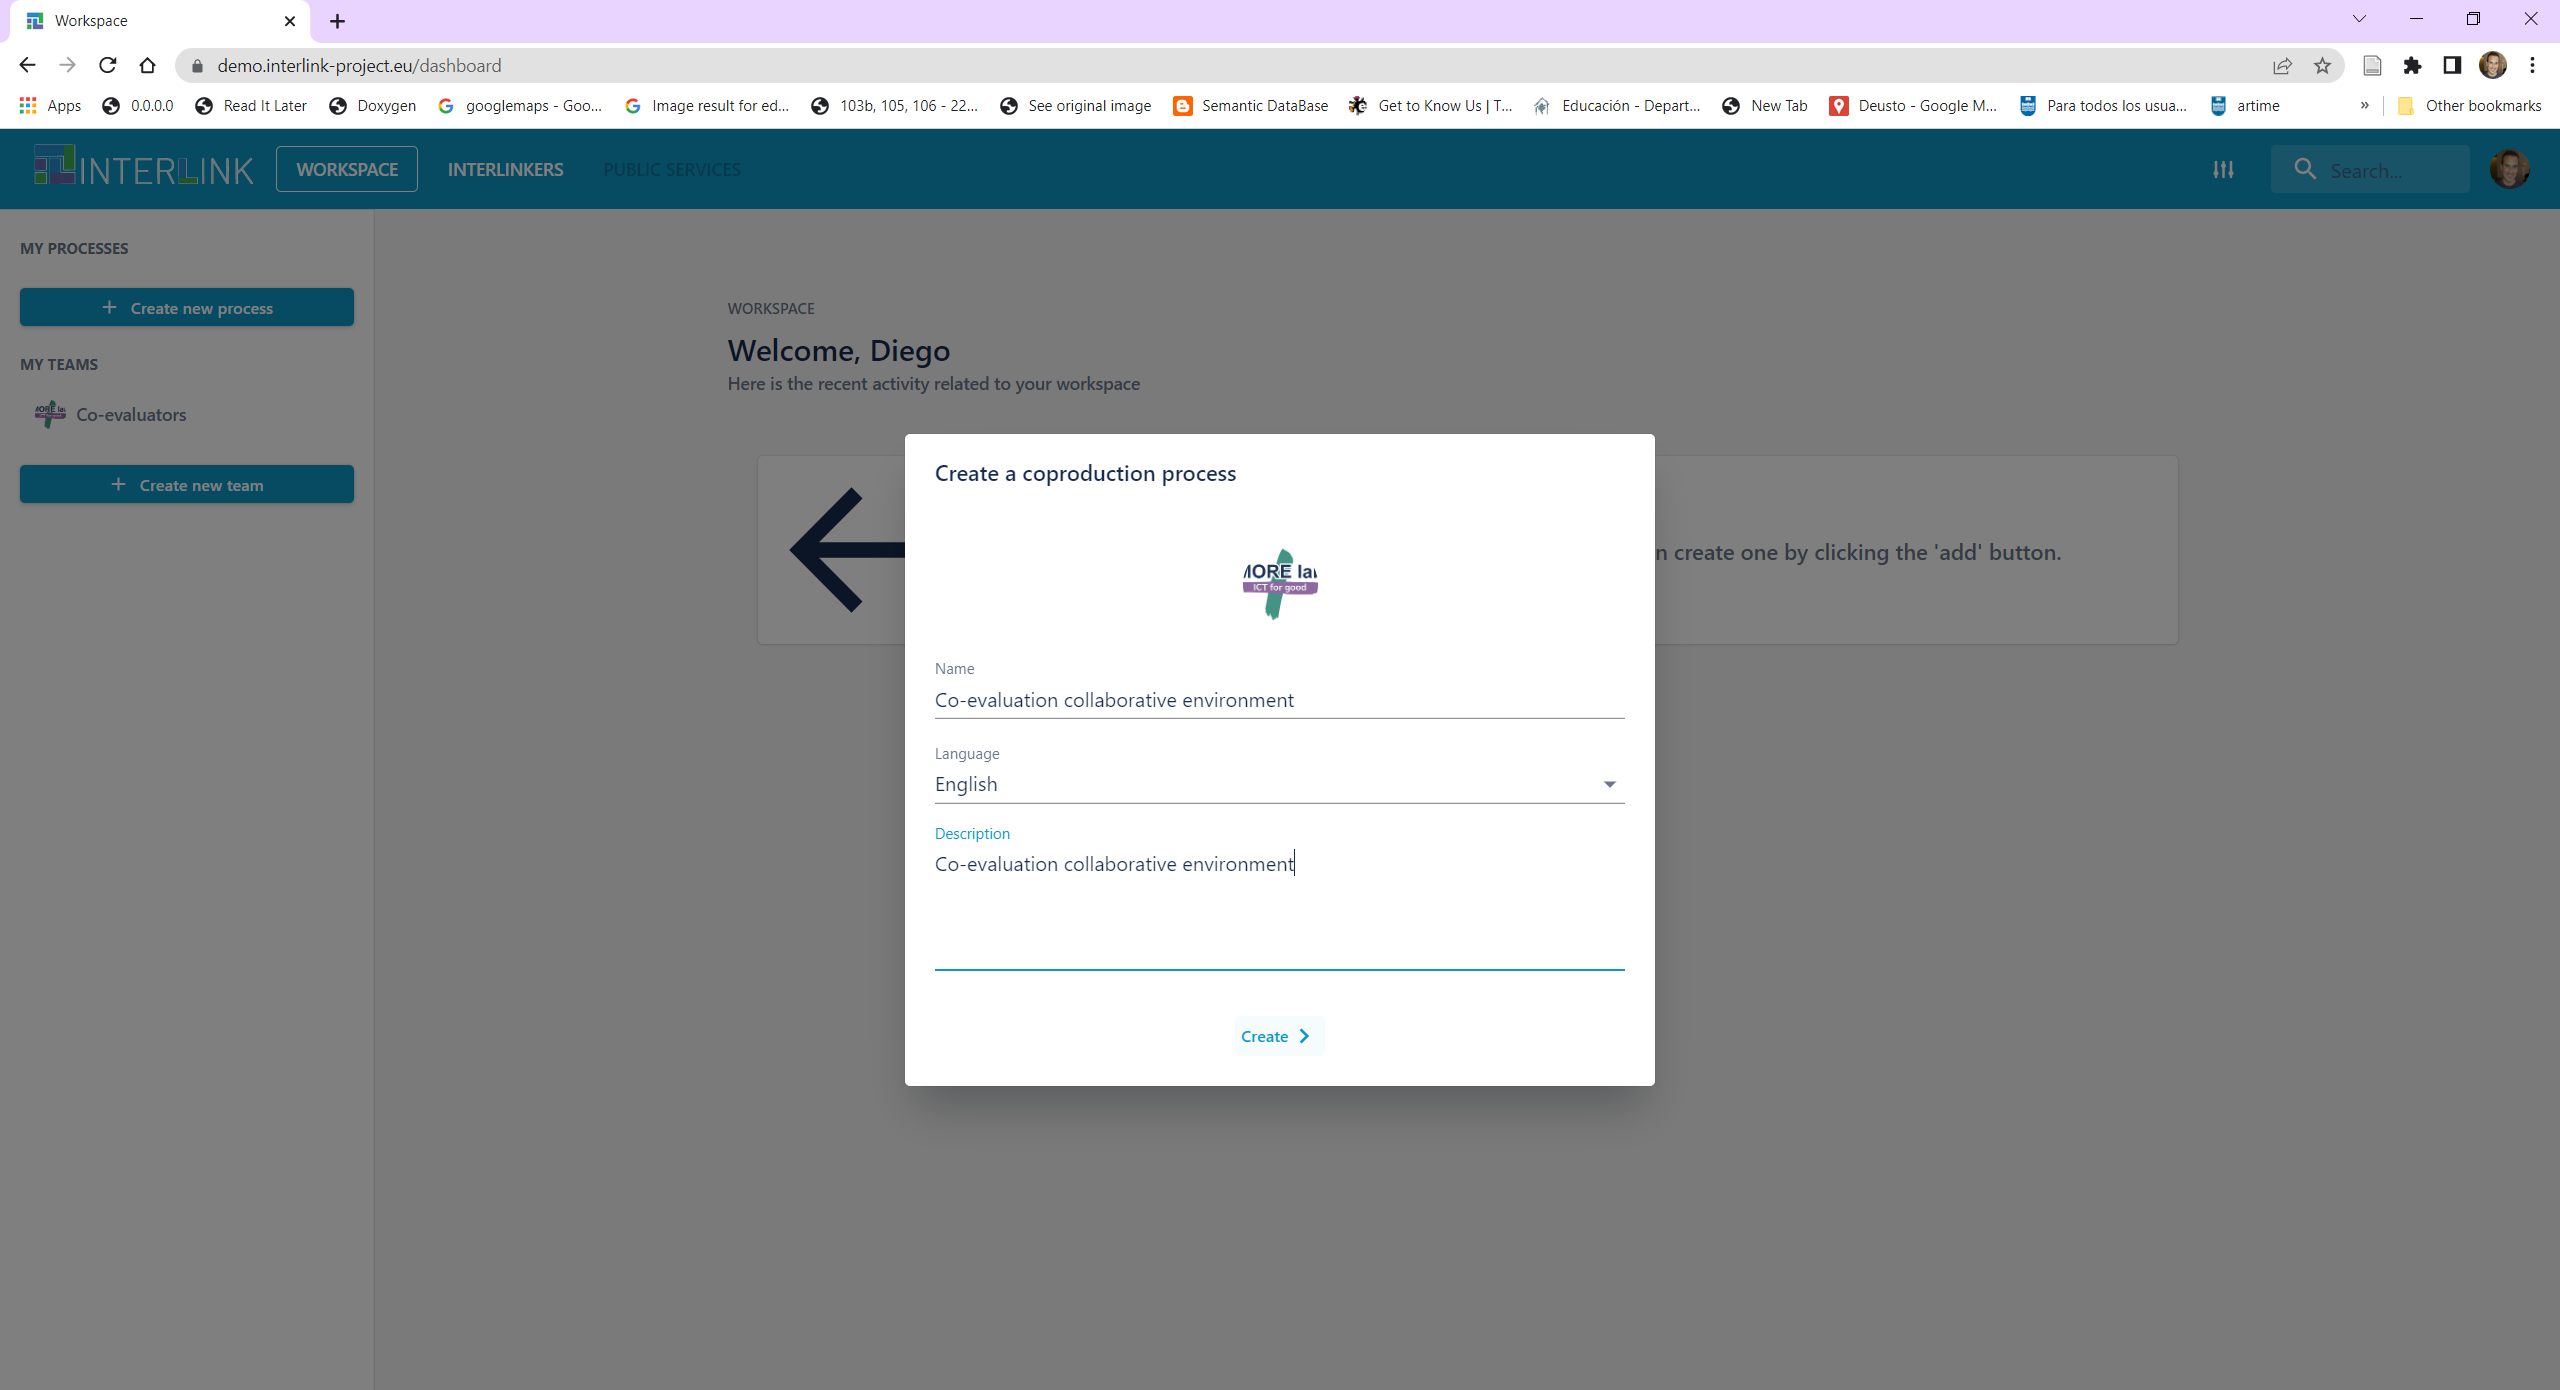The height and width of the screenshot is (1390, 2560).
Task: Toggle the browser bookmark star icon
Action: tap(2320, 65)
